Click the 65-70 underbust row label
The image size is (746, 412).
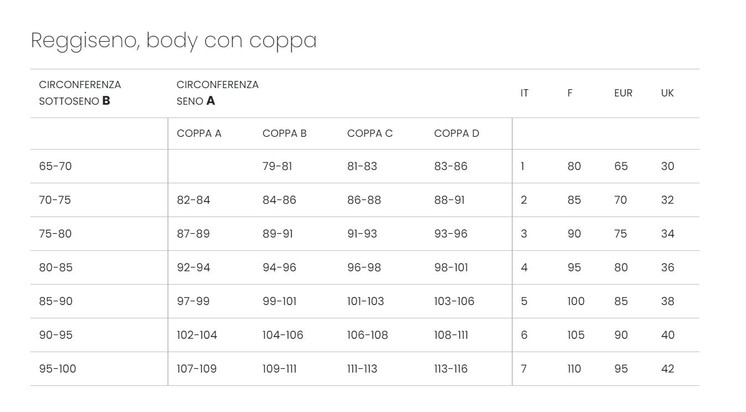[55, 166]
